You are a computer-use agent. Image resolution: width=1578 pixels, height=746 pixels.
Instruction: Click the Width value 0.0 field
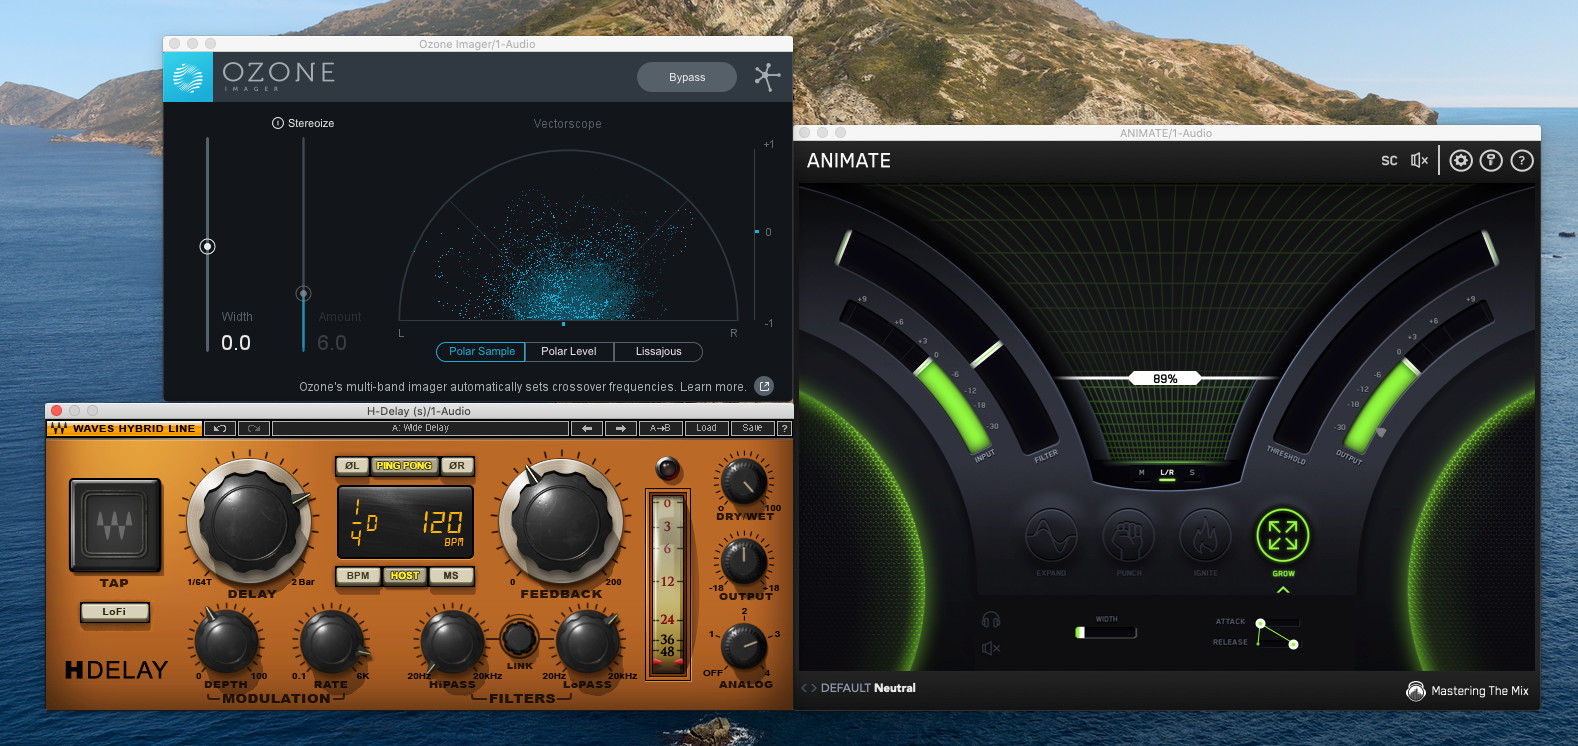coord(236,343)
